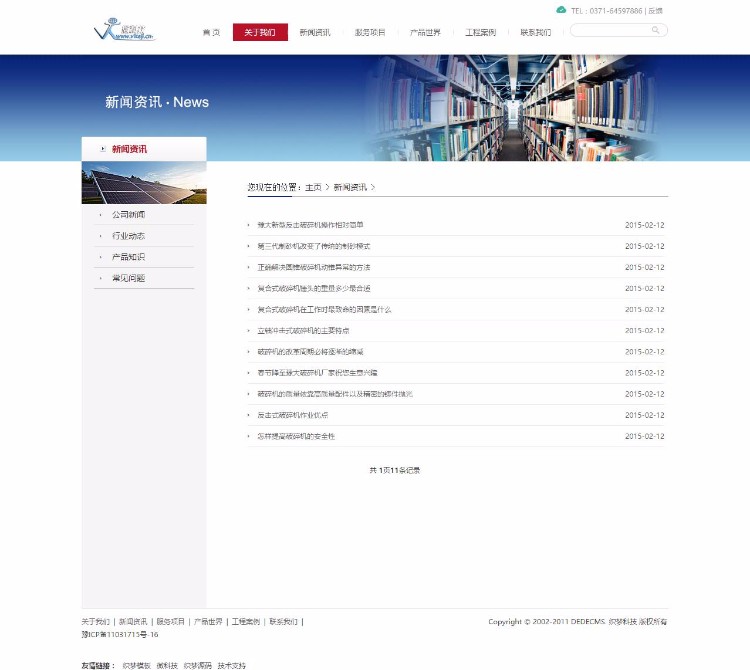Select 行业动态 in the sidebar
The width and height of the screenshot is (750, 670).
click(x=128, y=236)
